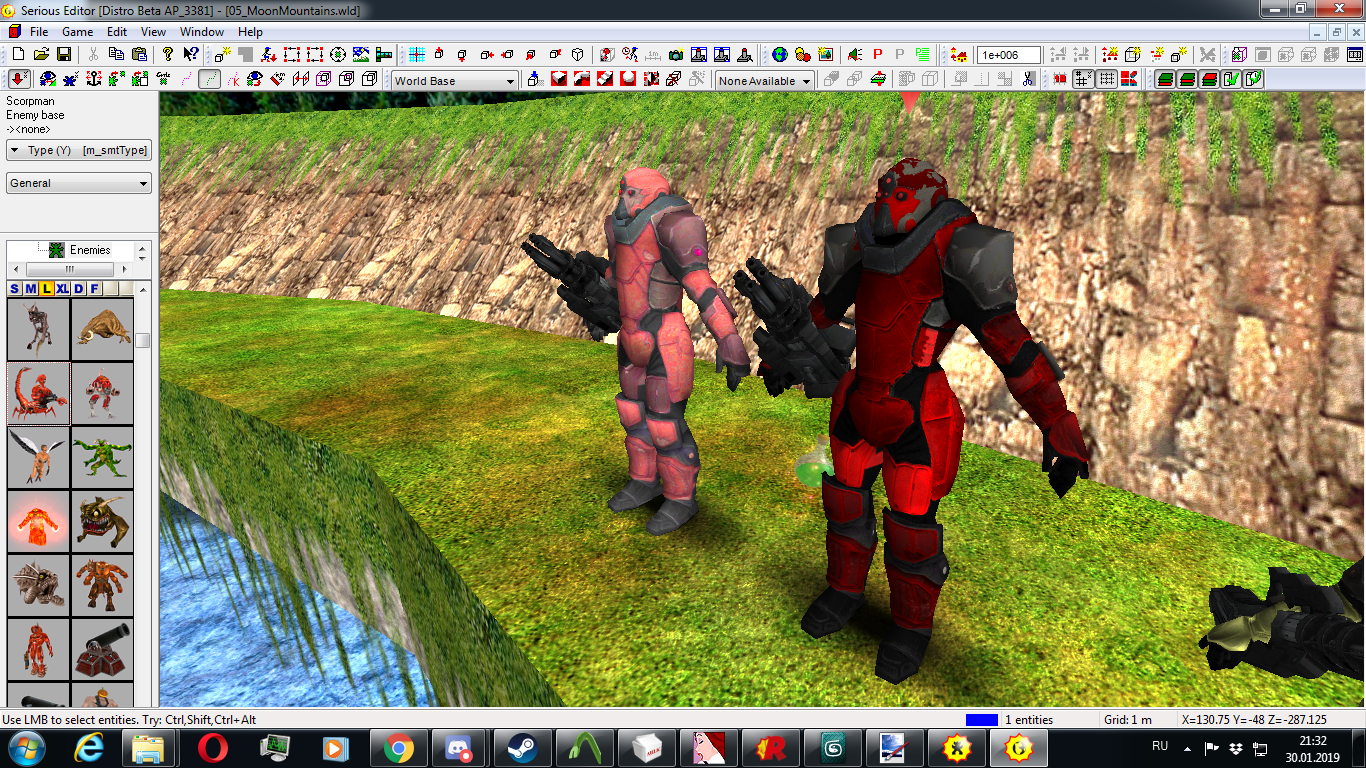Click the camera snapshot icon
Image resolution: width=1366 pixels, height=768 pixels.
(x=675, y=54)
